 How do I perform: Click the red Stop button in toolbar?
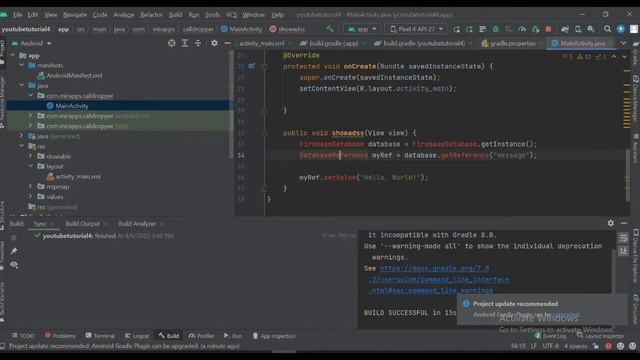548,29
